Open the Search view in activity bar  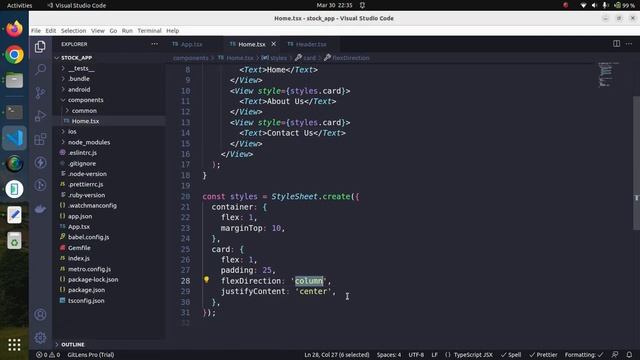point(40,70)
